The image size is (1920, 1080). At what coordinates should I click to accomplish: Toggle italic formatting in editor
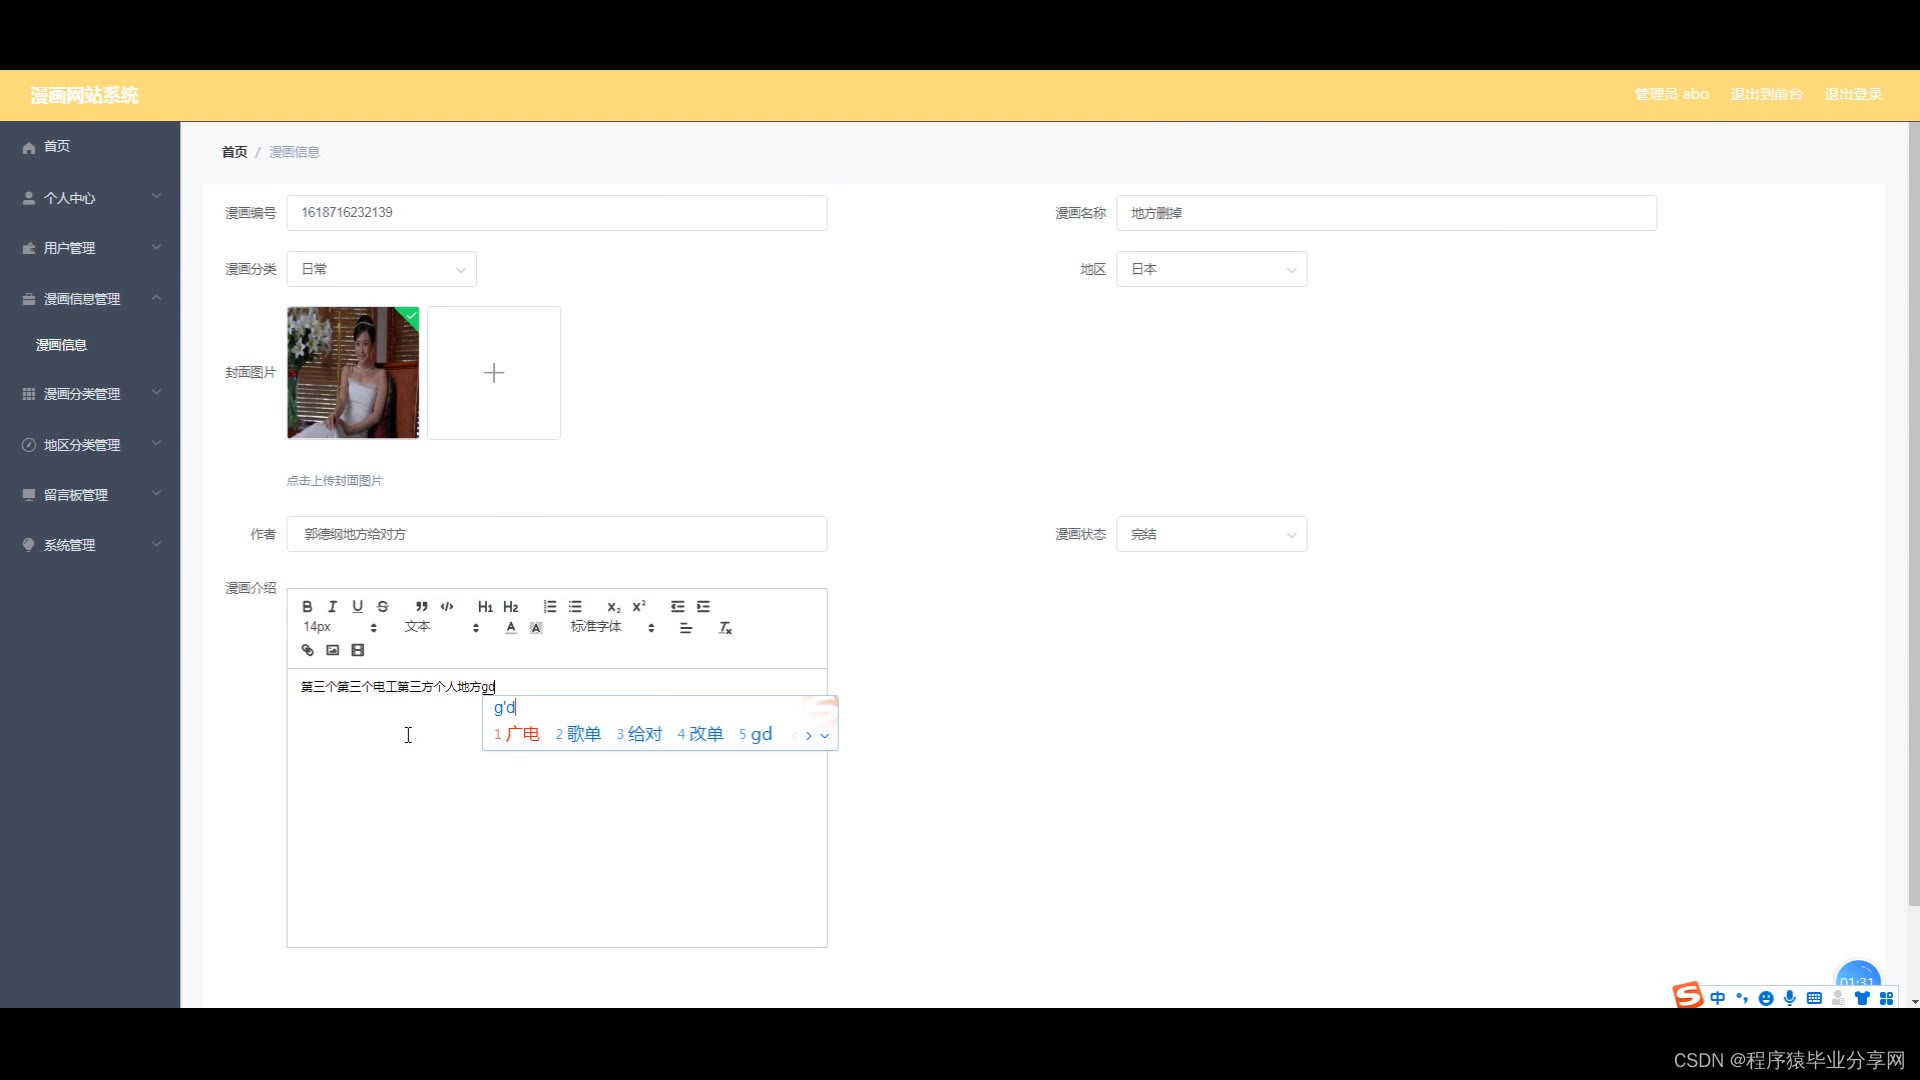[x=332, y=607]
